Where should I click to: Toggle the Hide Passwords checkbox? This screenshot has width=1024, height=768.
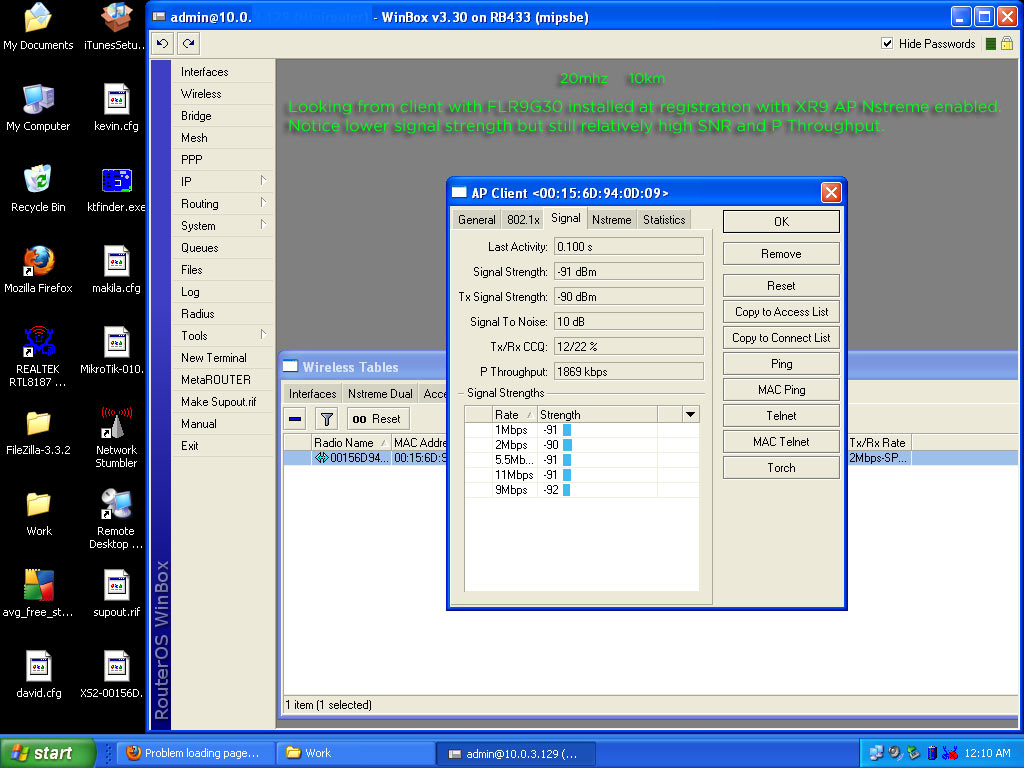[887, 44]
